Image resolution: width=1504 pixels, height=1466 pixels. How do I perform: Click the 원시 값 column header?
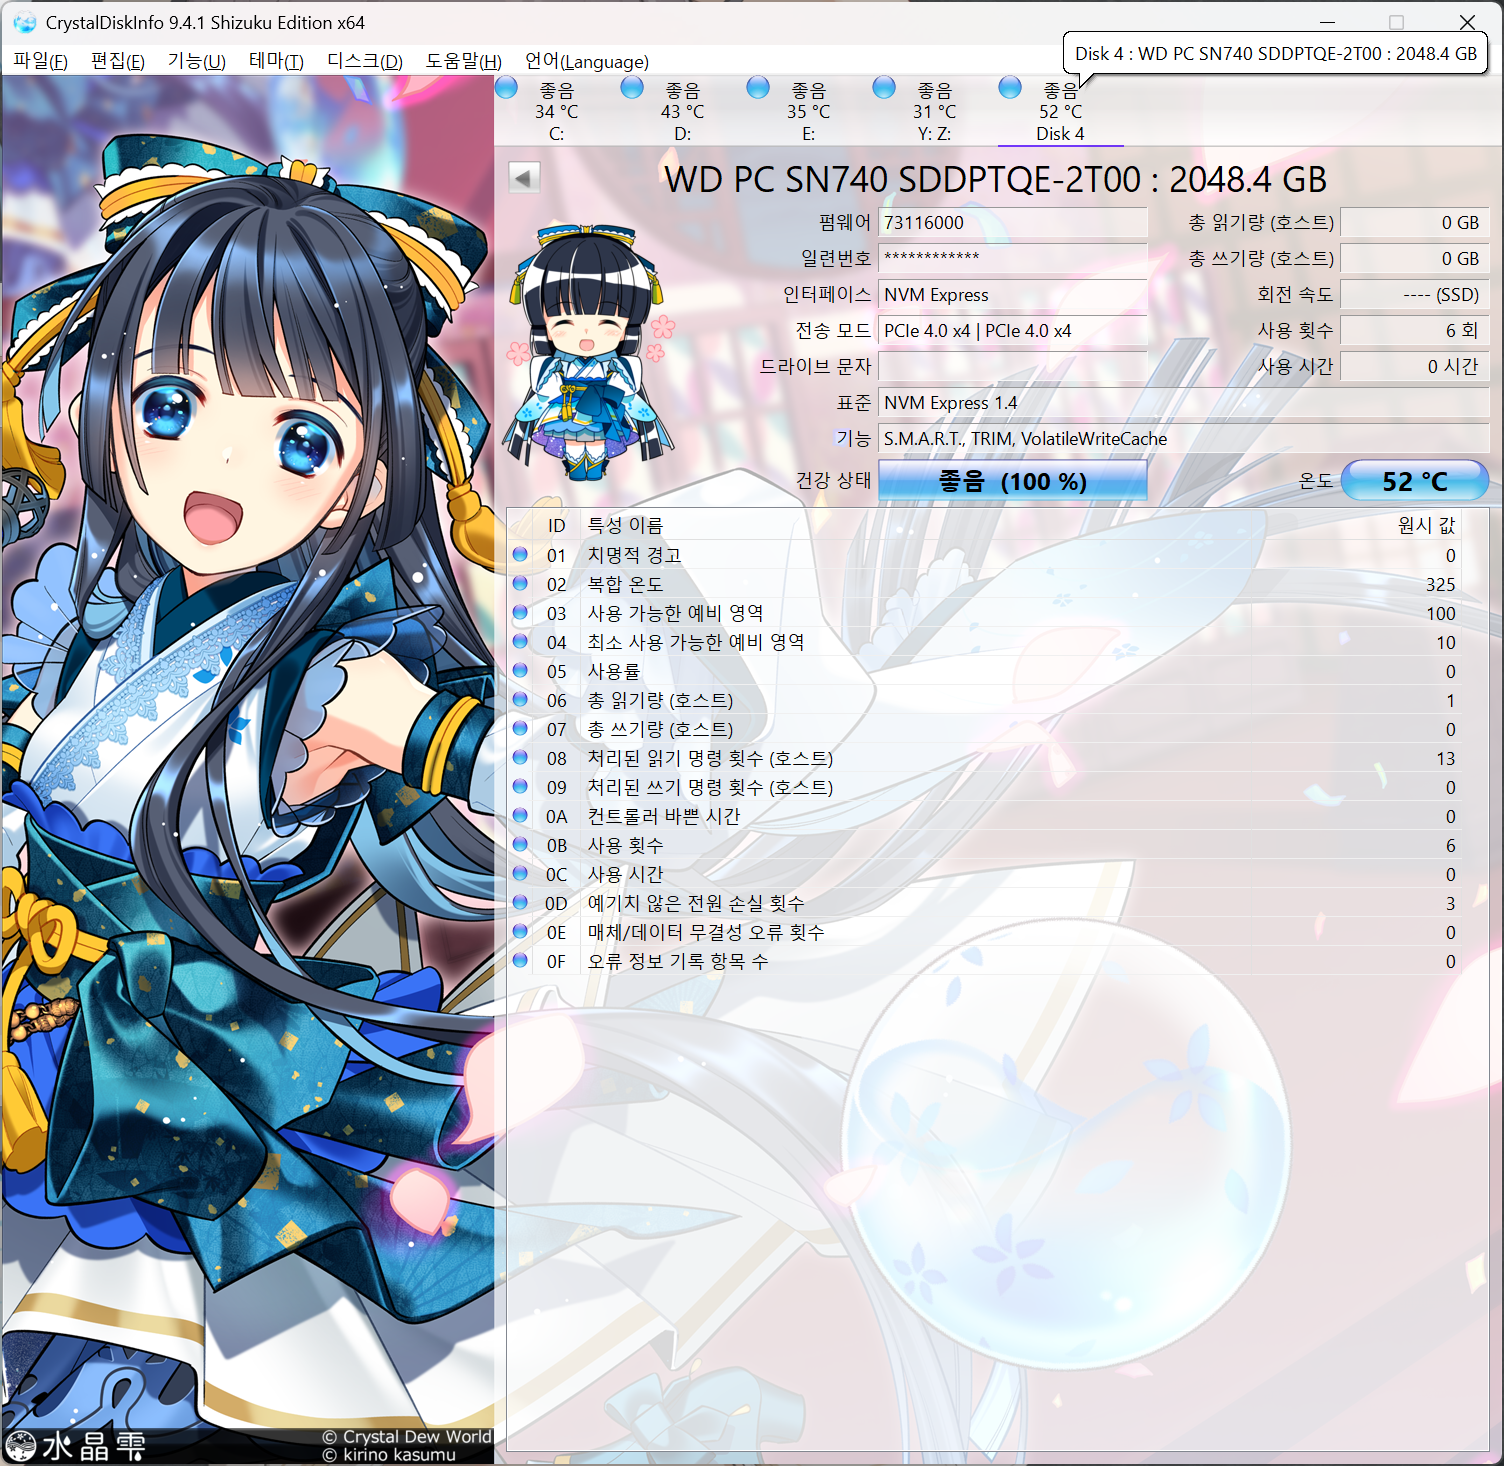point(1427,525)
